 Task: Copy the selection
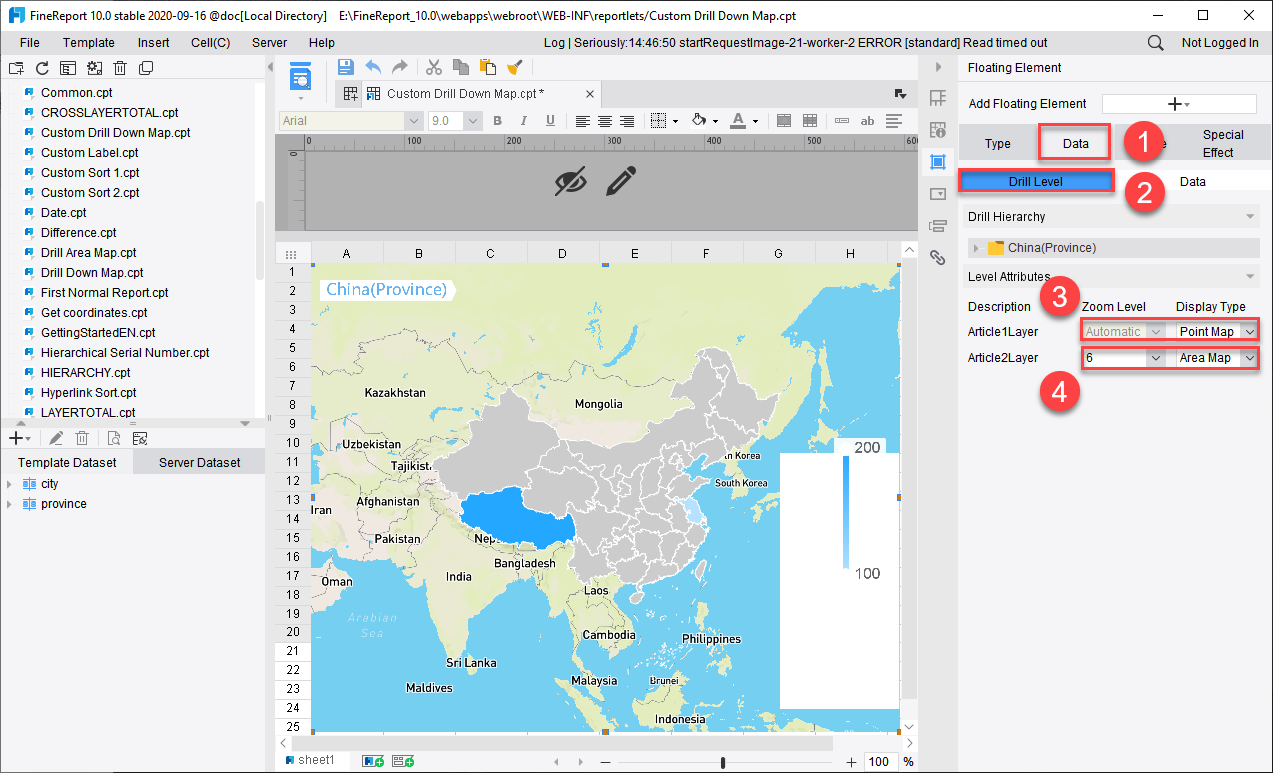click(461, 67)
